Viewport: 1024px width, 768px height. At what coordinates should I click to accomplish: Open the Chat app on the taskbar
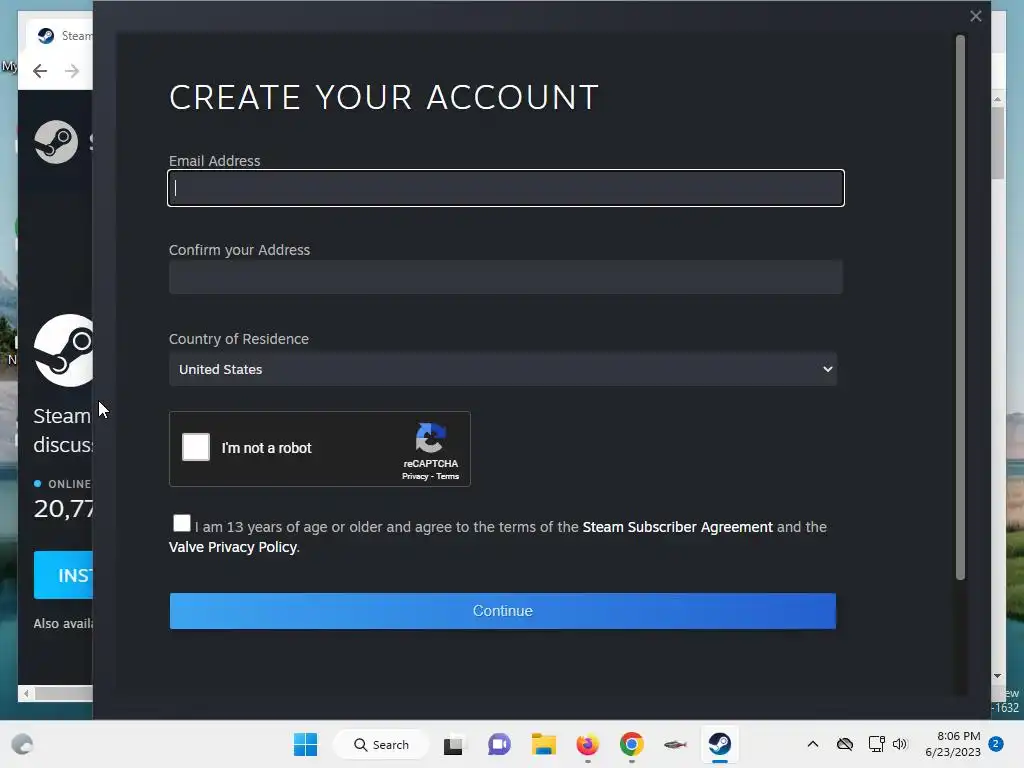(x=499, y=744)
